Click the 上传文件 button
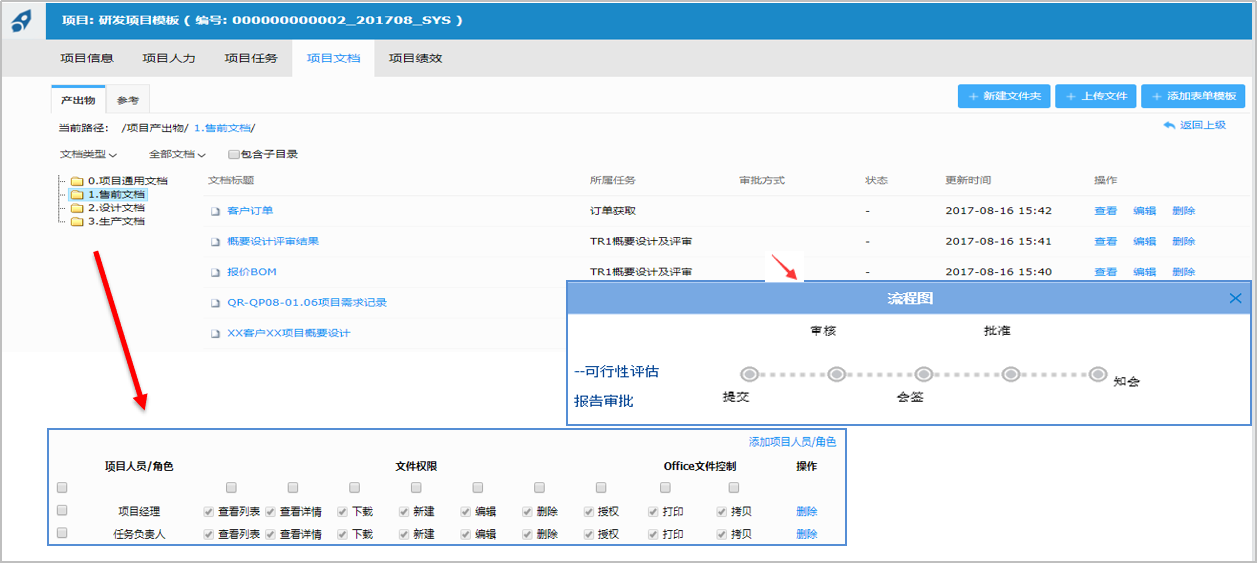The height and width of the screenshot is (564, 1257). pos(1095,97)
